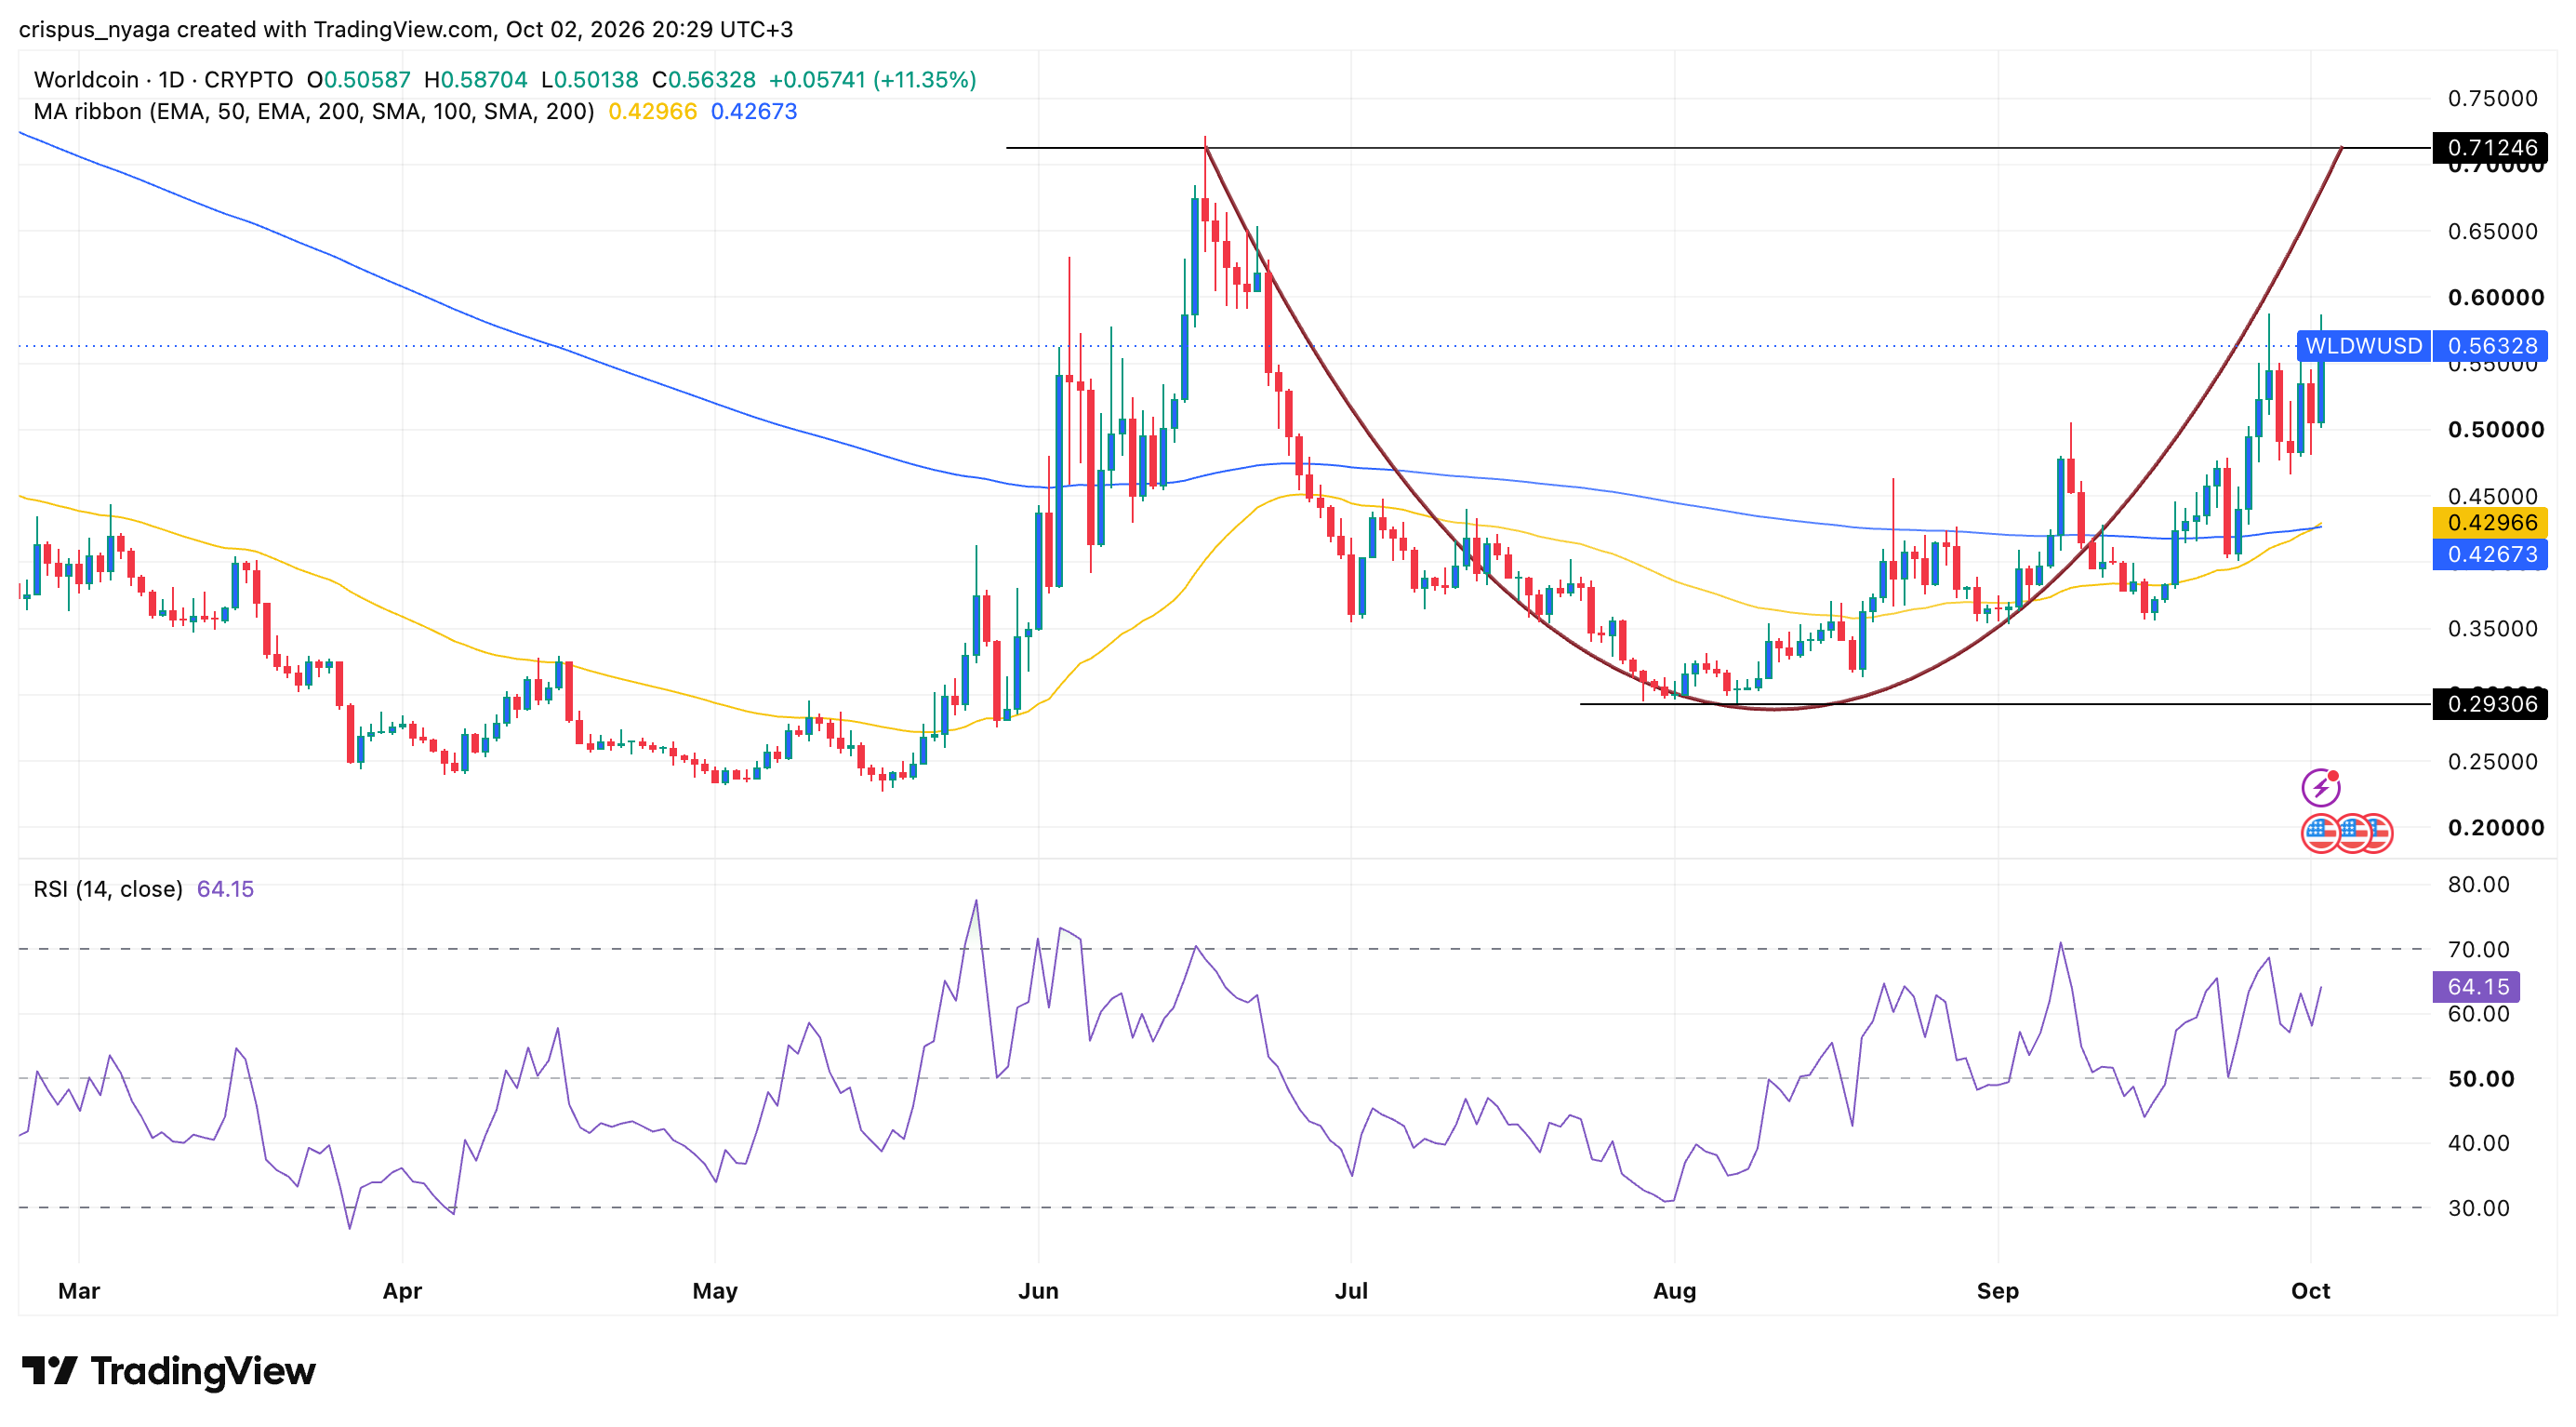This screenshot has width=2576, height=1427.
Task: Click the Jun month label on axis
Action: (x=1038, y=1291)
